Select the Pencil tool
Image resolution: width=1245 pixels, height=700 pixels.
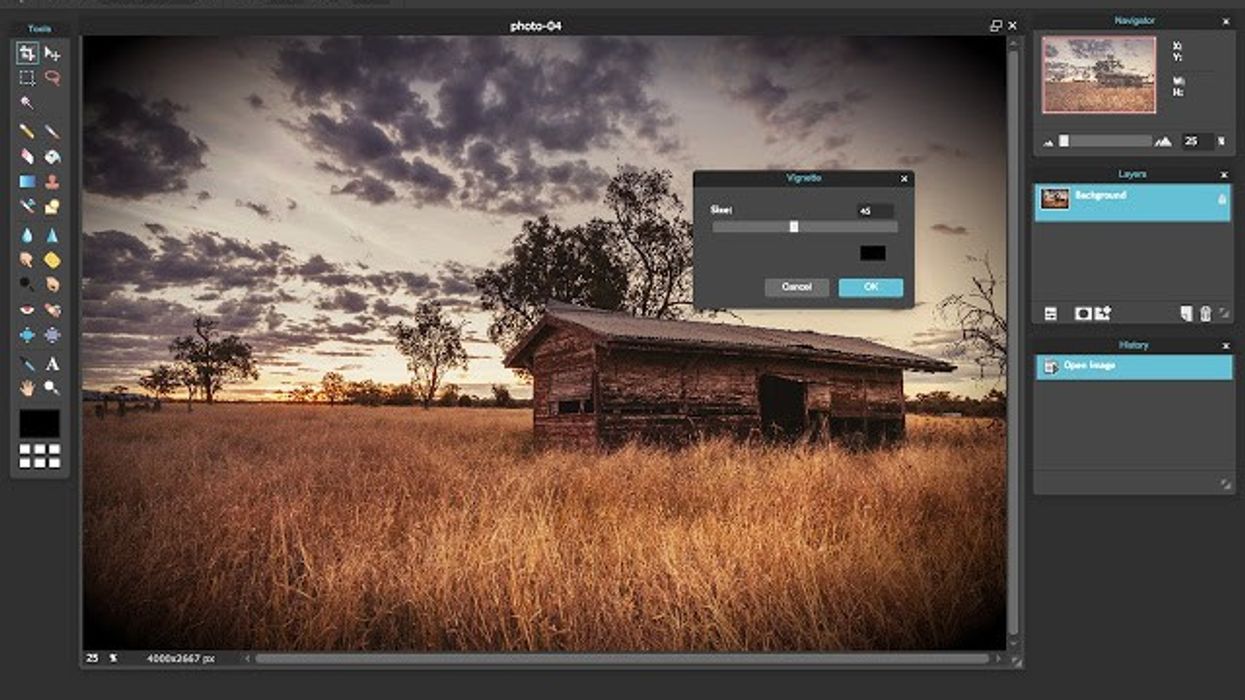(x=27, y=131)
